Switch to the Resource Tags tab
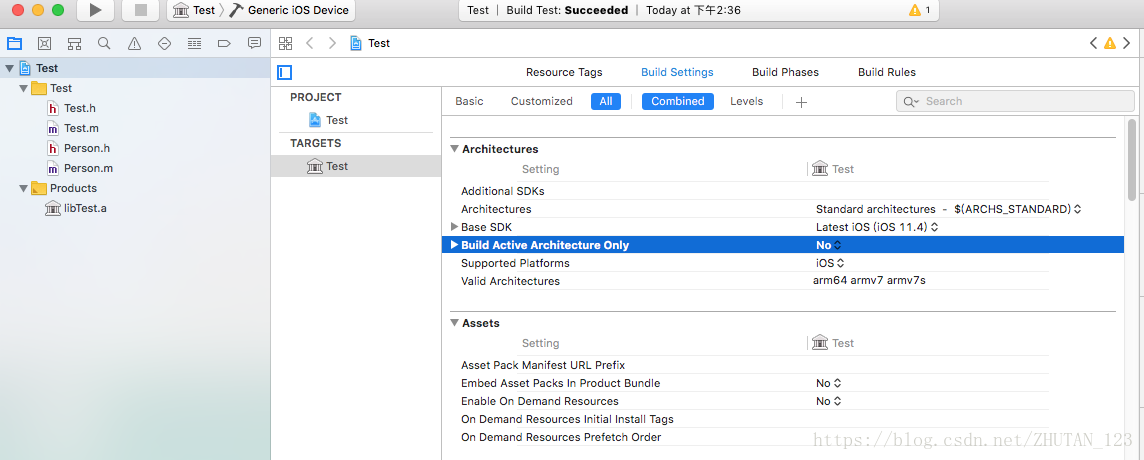The width and height of the screenshot is (1144, 460). 564,72
